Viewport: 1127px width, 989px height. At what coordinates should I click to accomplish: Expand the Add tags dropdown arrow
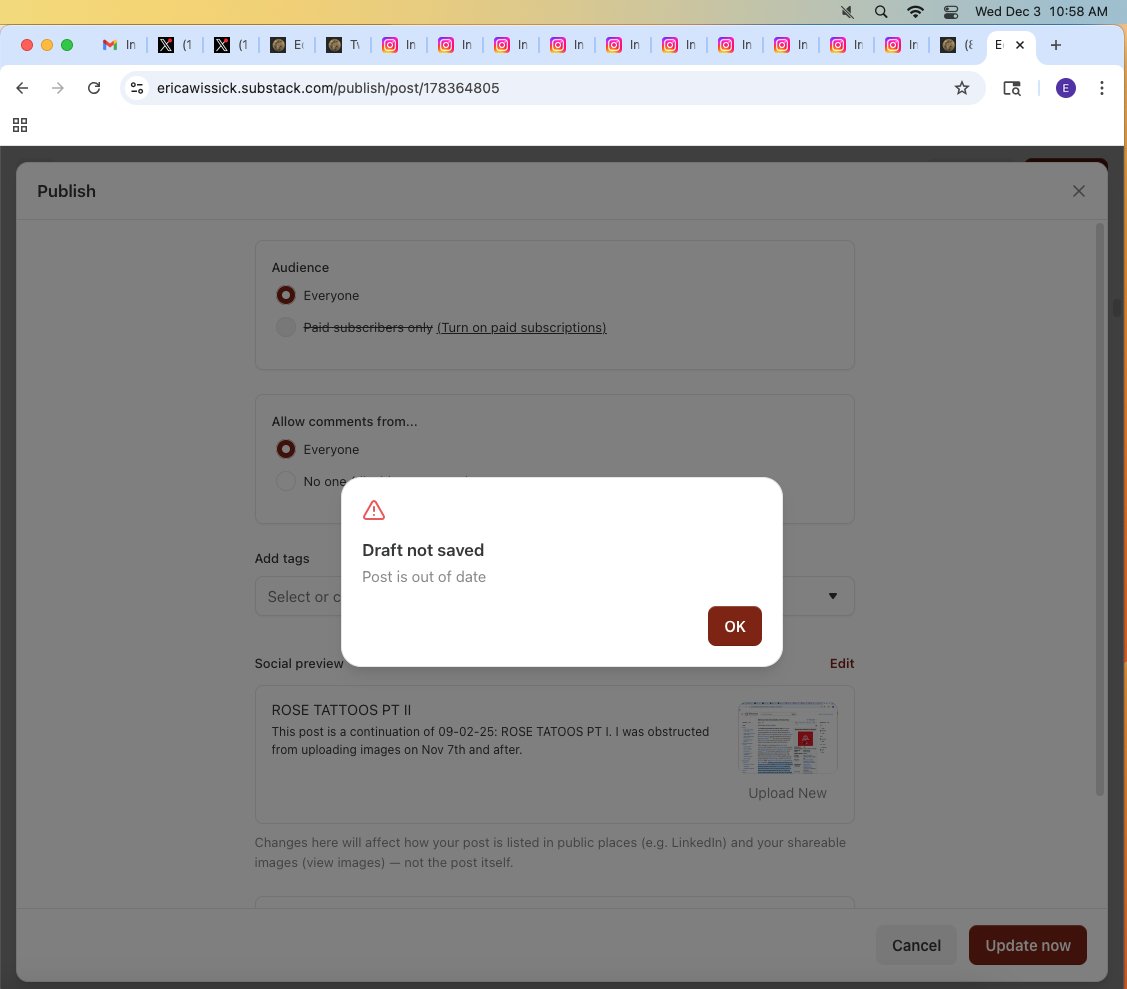[x=832, y=596]
